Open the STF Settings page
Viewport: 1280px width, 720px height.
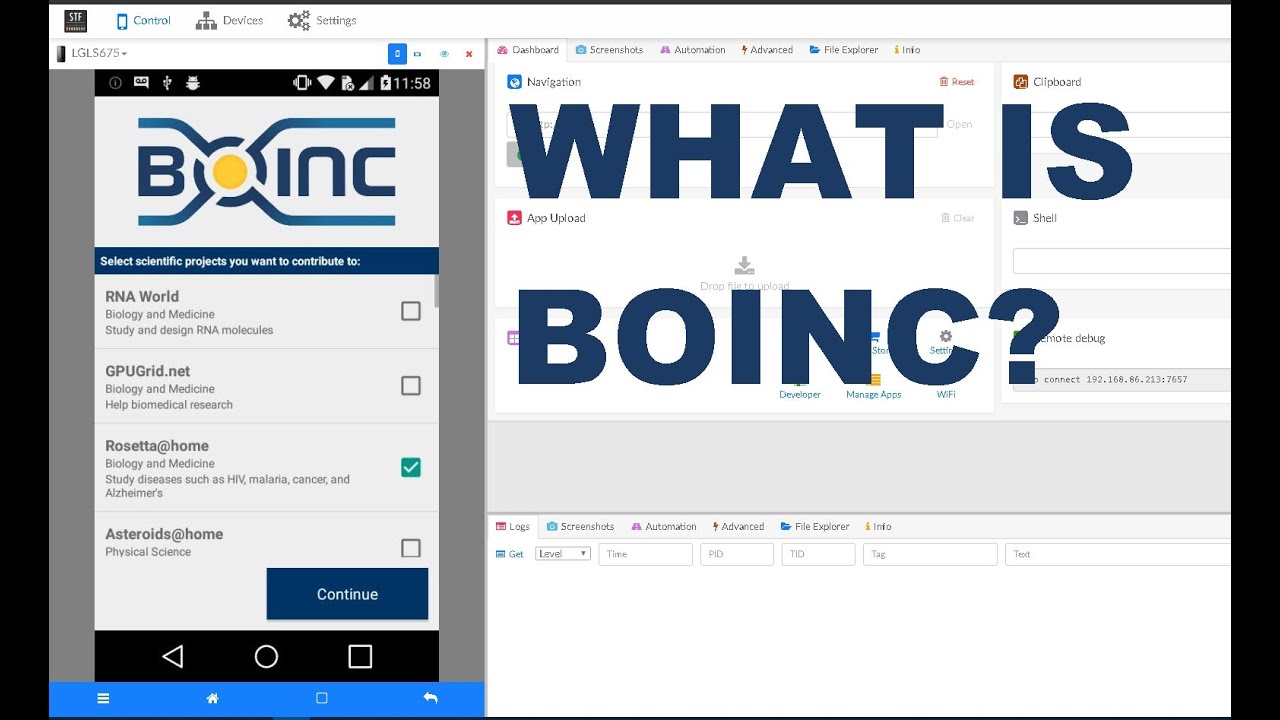pyautogui.click(x=321, y=20)
